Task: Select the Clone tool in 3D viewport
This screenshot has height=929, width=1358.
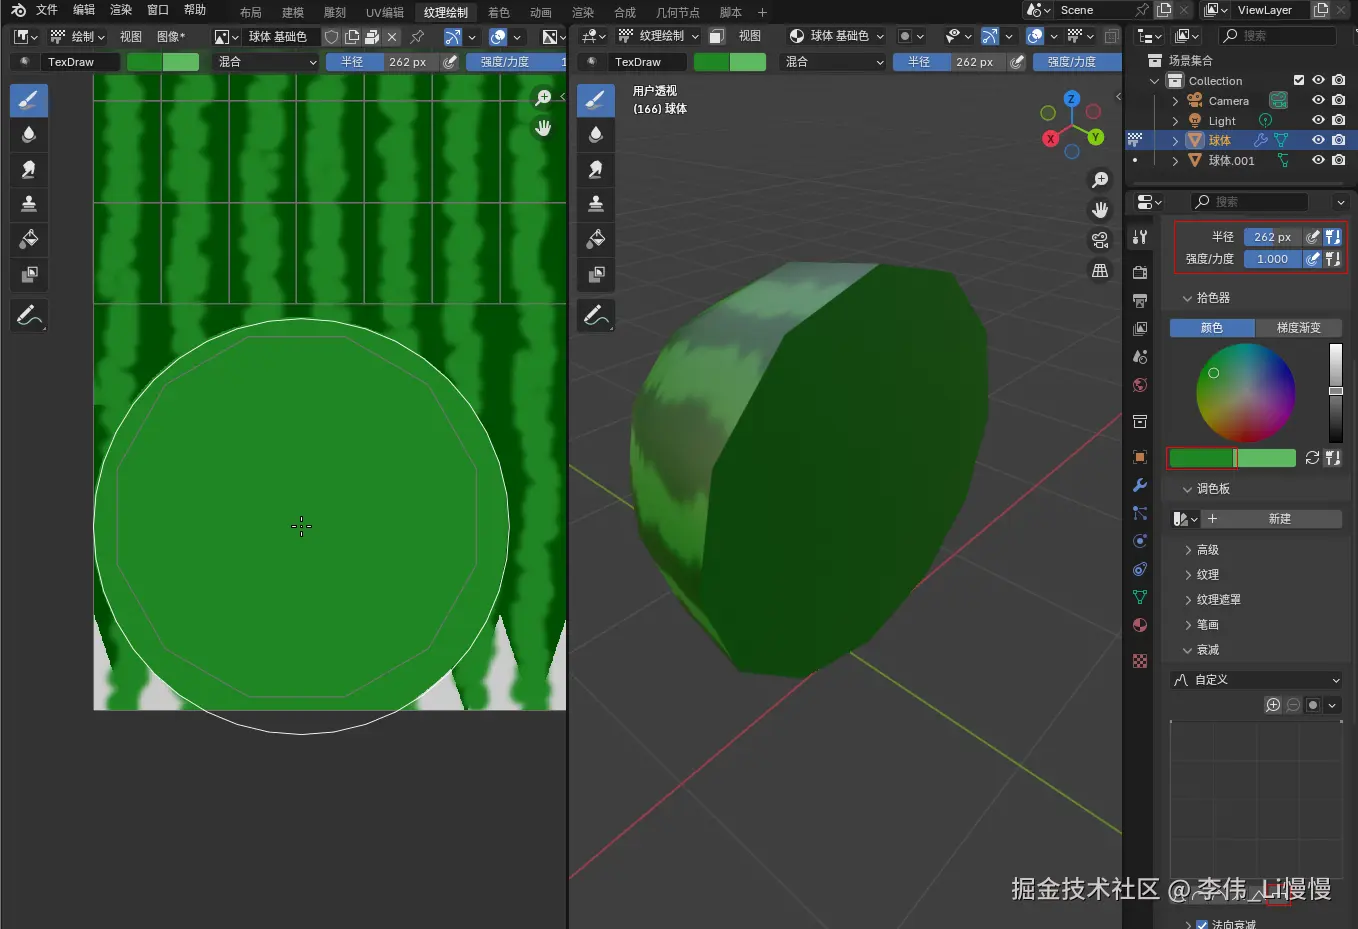Action: pos(596,204)
